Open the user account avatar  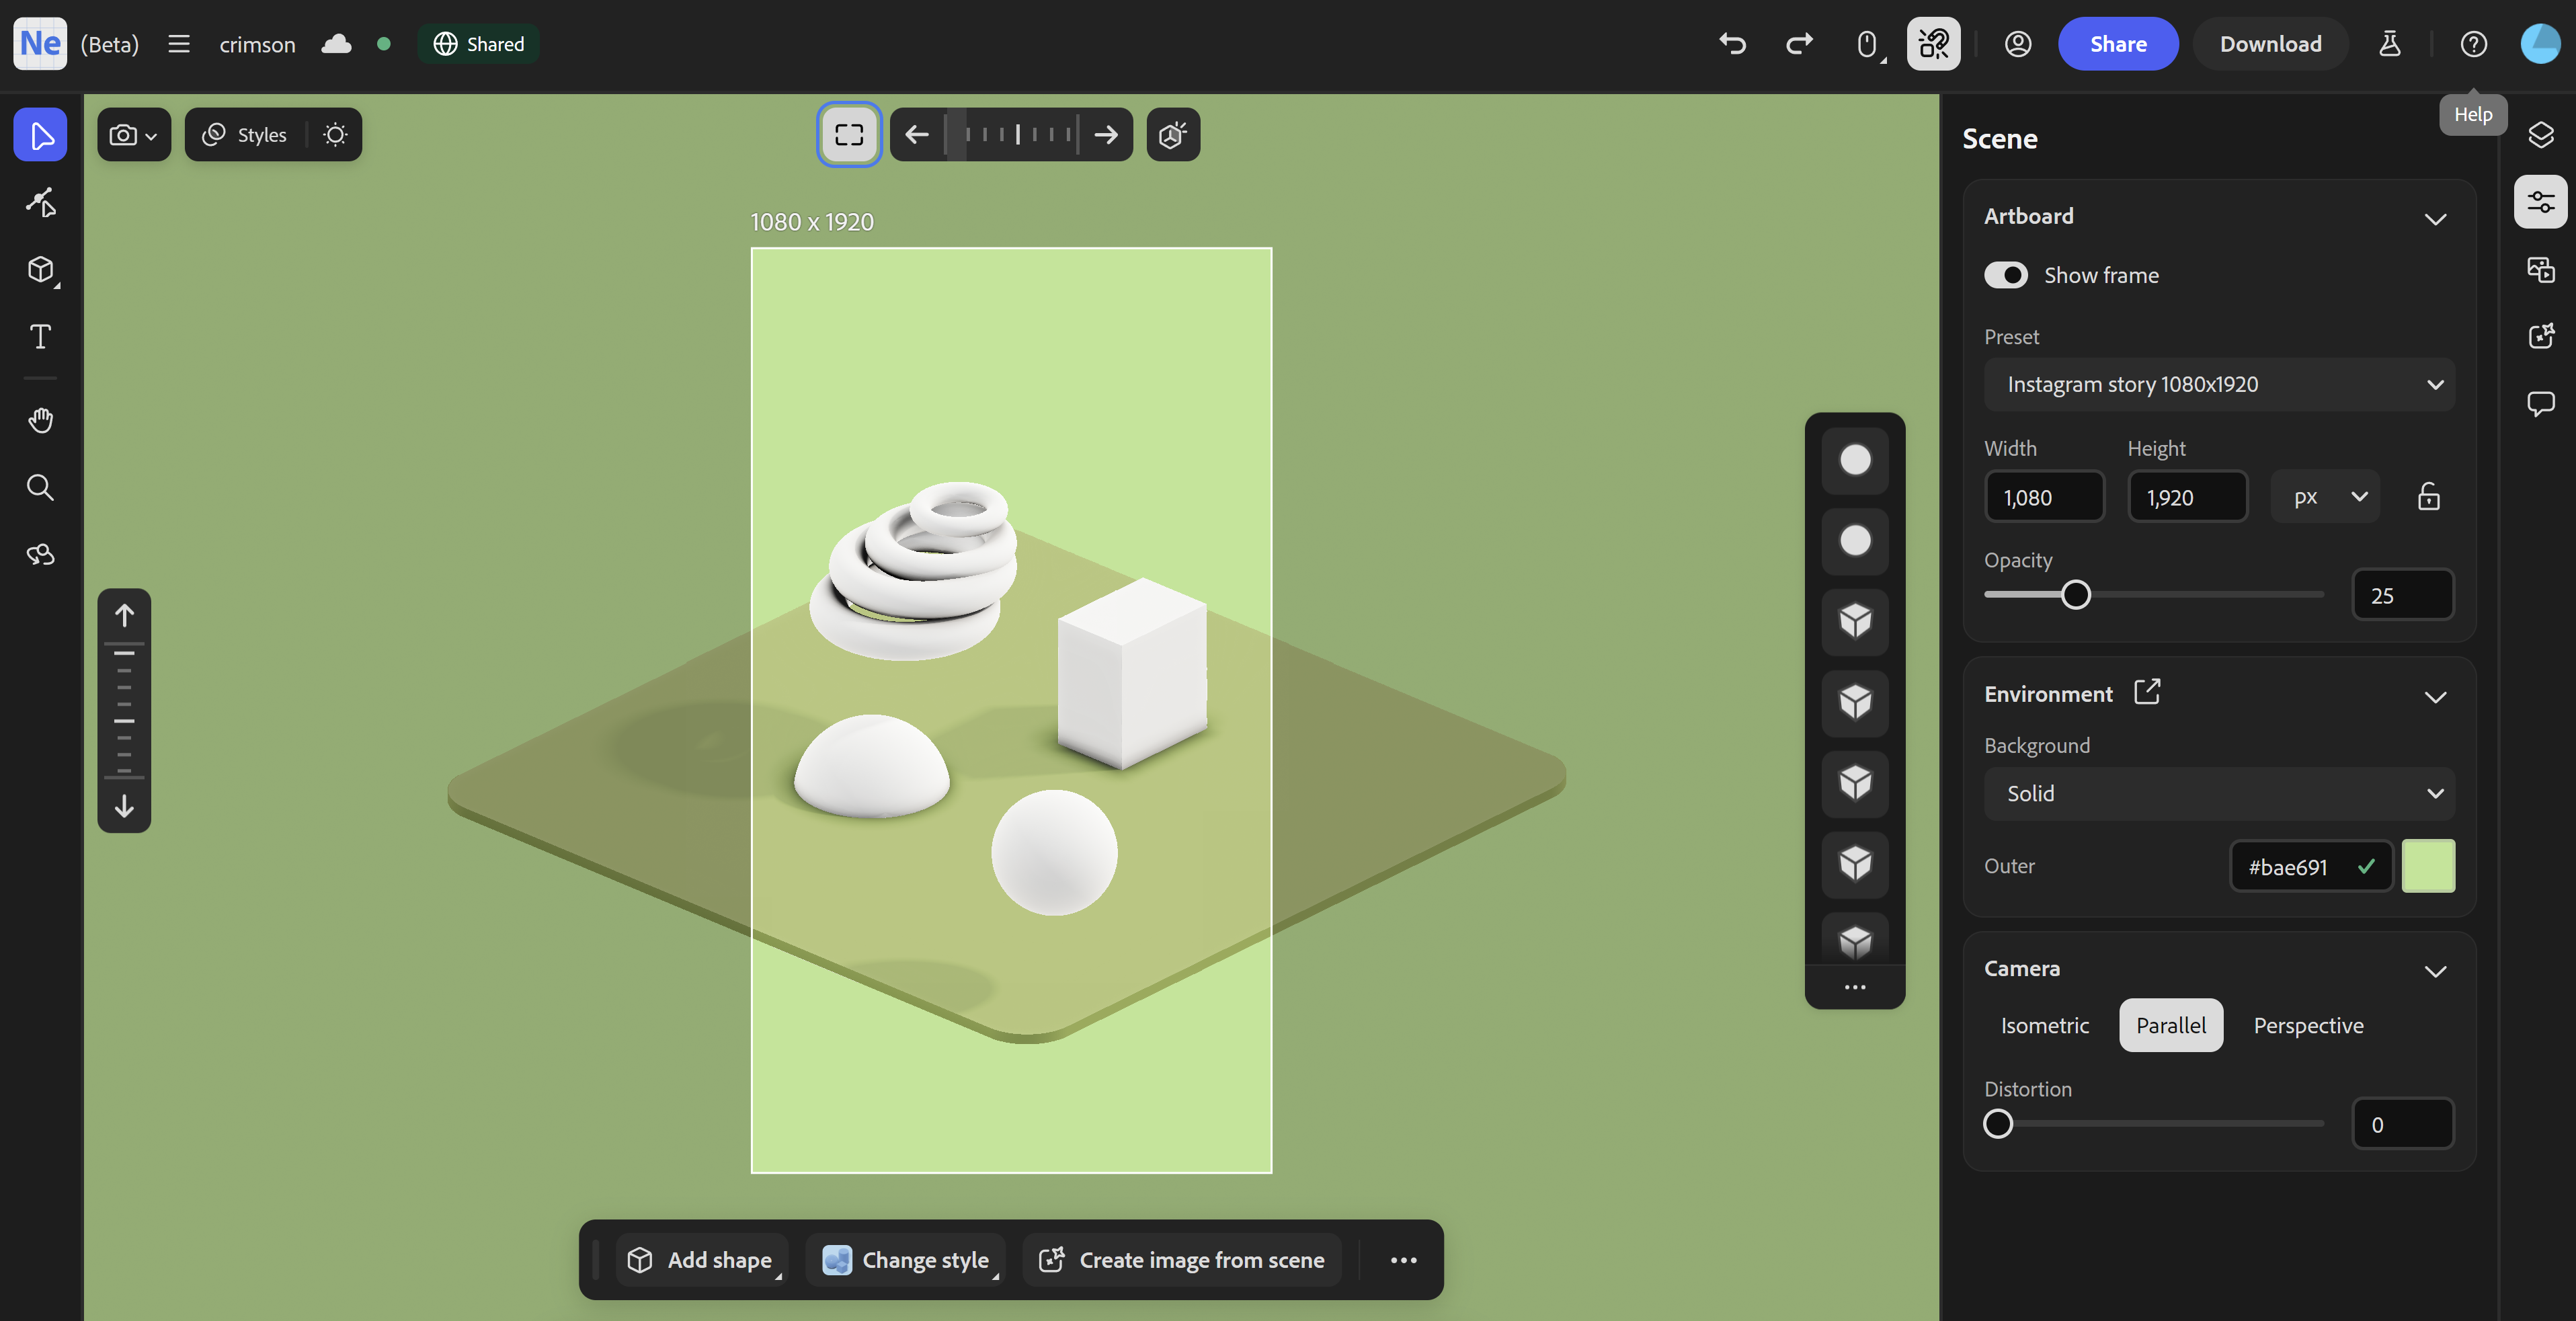coord(2540,44)
